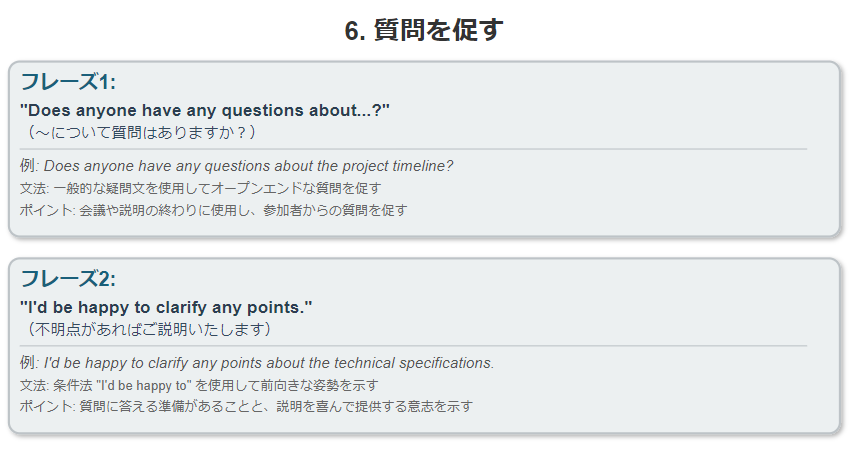Select the example sentence about the project timeline
The height and width of the screenshot is (462, 863).
[x=249, y=166]
